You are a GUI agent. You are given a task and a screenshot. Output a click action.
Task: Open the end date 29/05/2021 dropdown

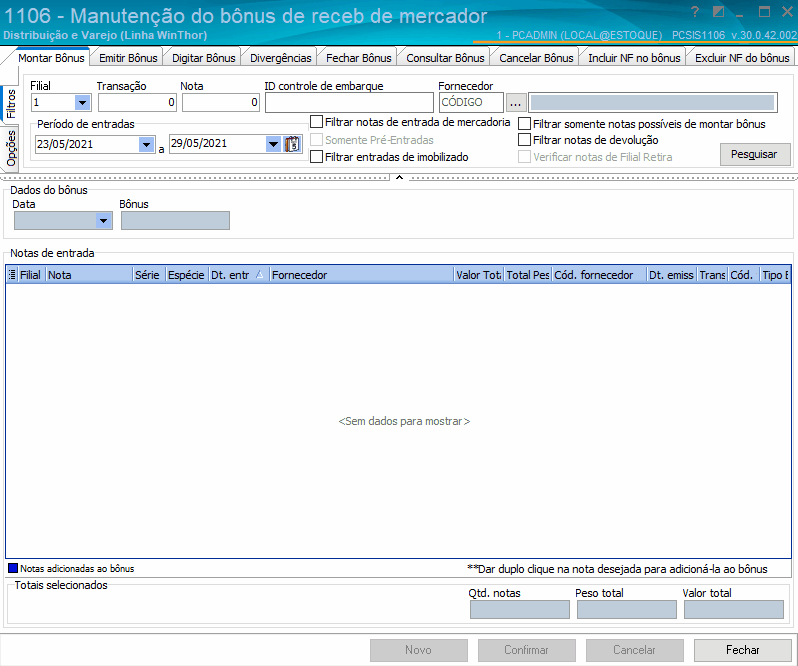[x=273, y=144]
